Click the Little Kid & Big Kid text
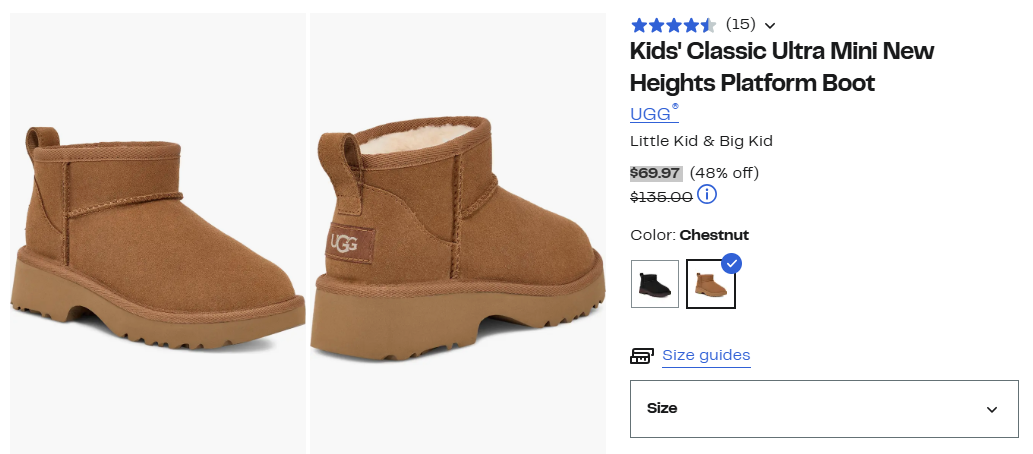1033x454 pixels. click(701, 141)
